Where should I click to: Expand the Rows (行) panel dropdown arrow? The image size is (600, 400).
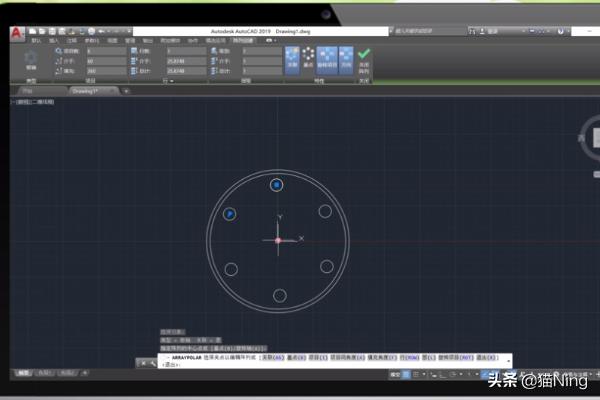pos(172,81)
